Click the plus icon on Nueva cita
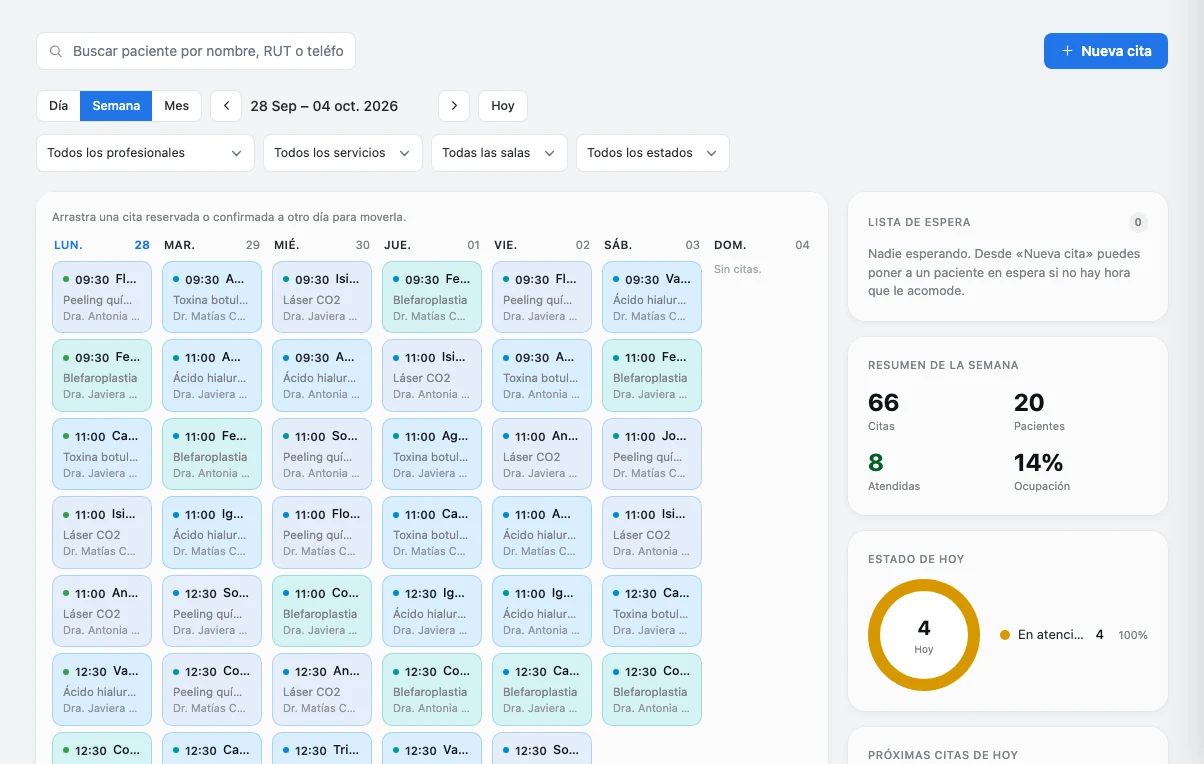The image size is (1204, 764). click(1067, 51)
